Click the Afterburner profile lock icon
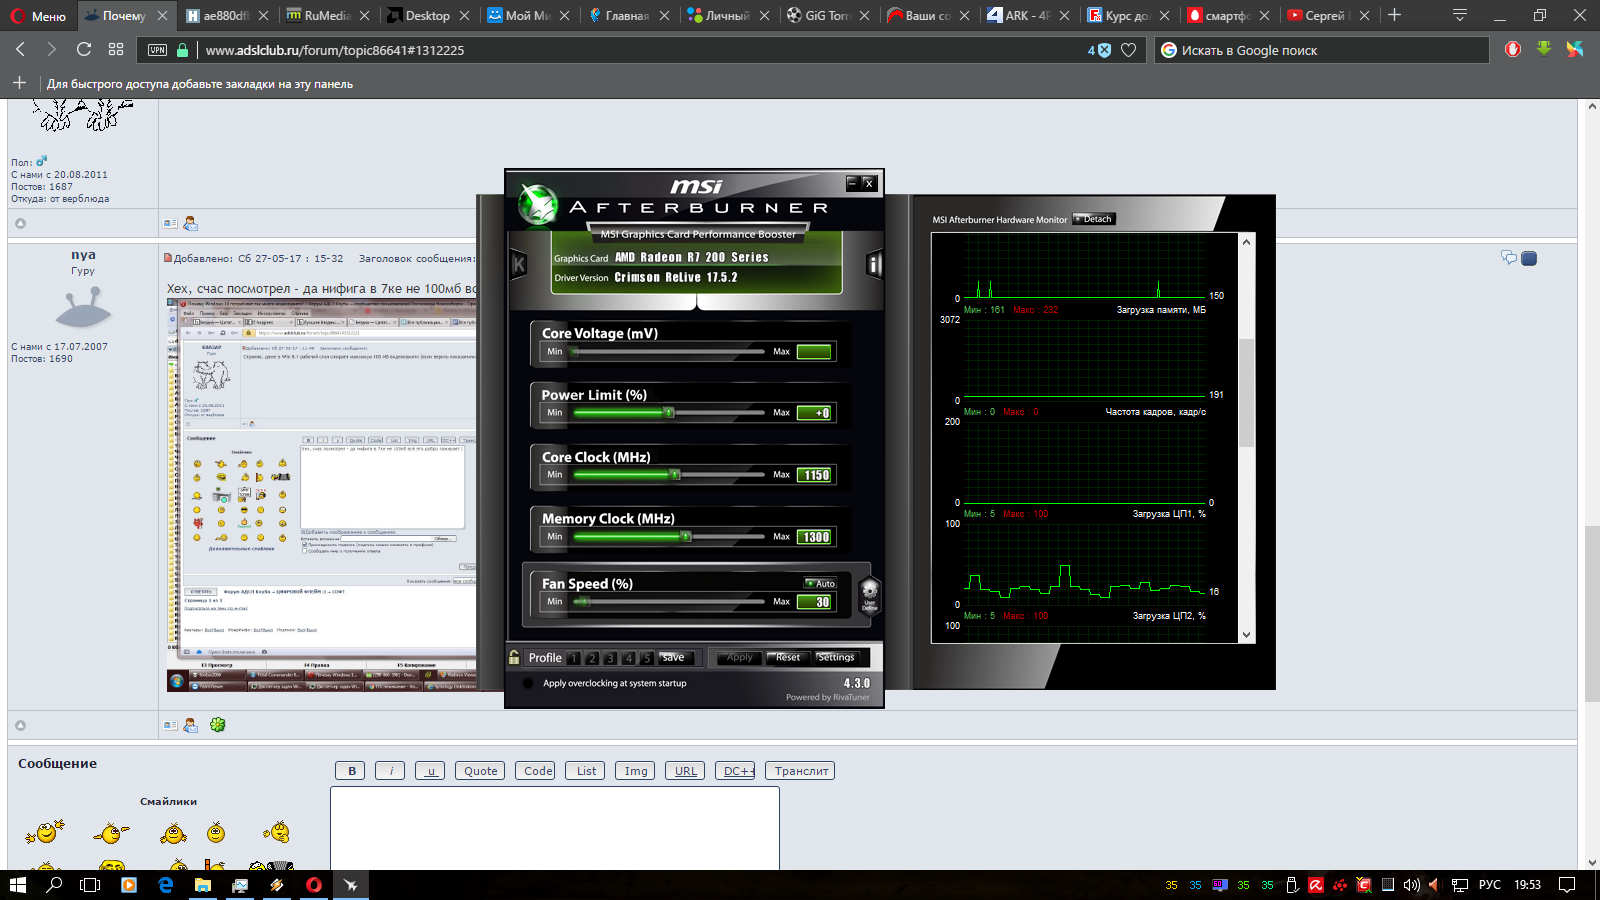 514,657
